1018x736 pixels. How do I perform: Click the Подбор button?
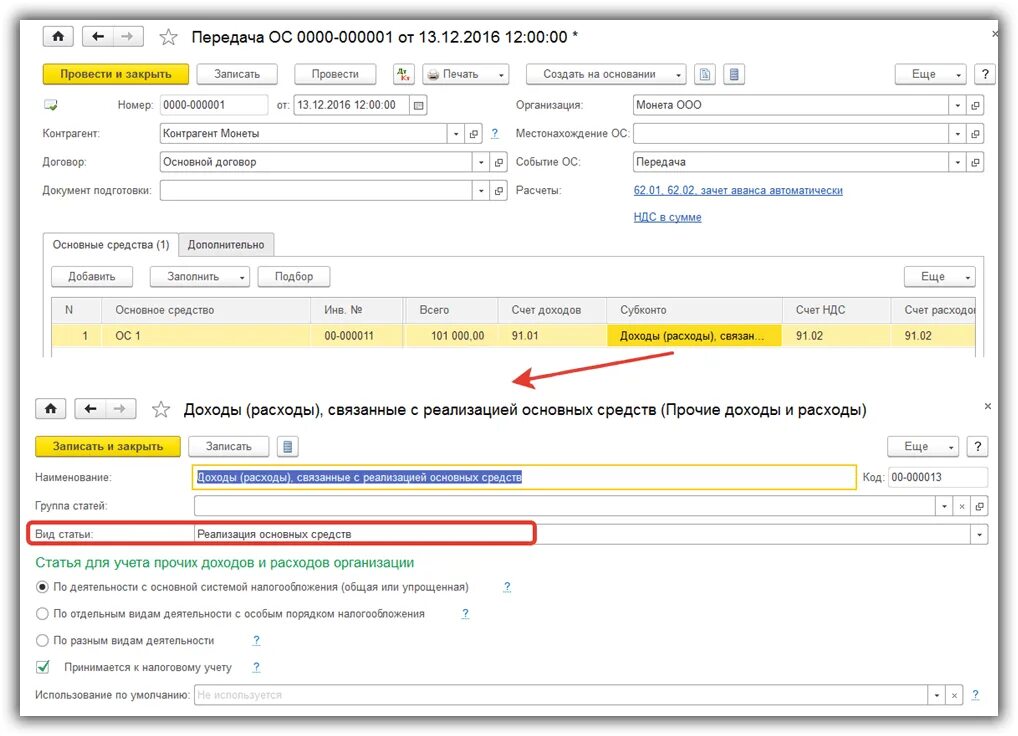[293, 276]
